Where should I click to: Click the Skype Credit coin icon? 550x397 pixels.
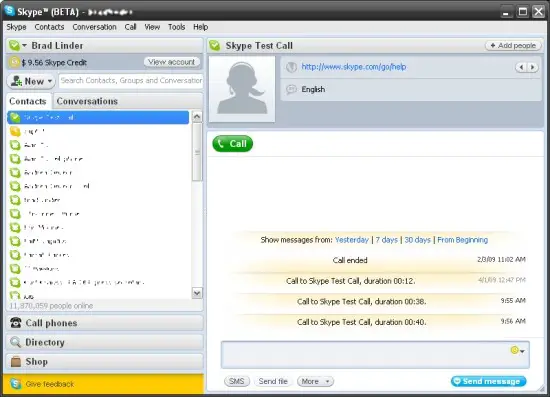click(14, 62)
